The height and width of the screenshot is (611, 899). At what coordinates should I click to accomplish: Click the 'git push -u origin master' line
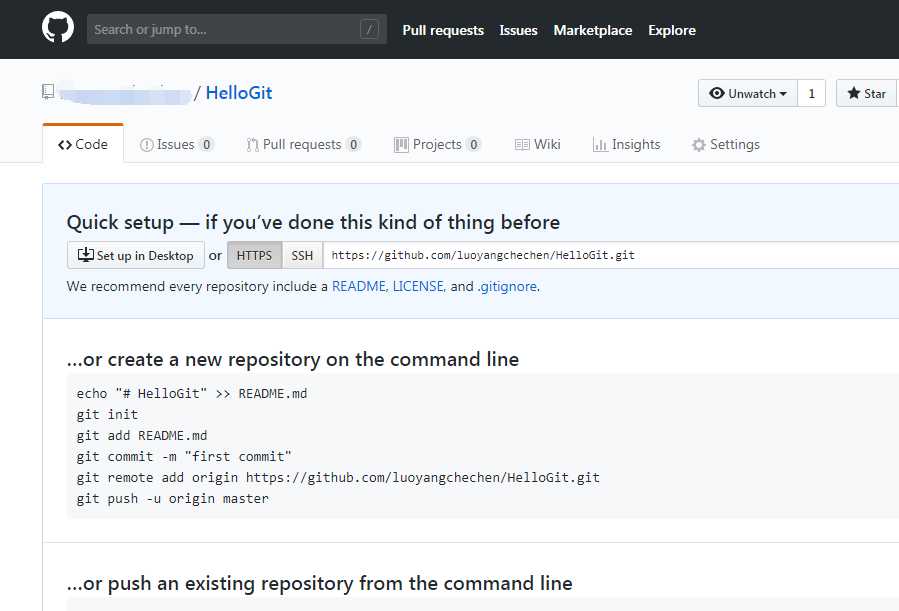click(173, 499)
